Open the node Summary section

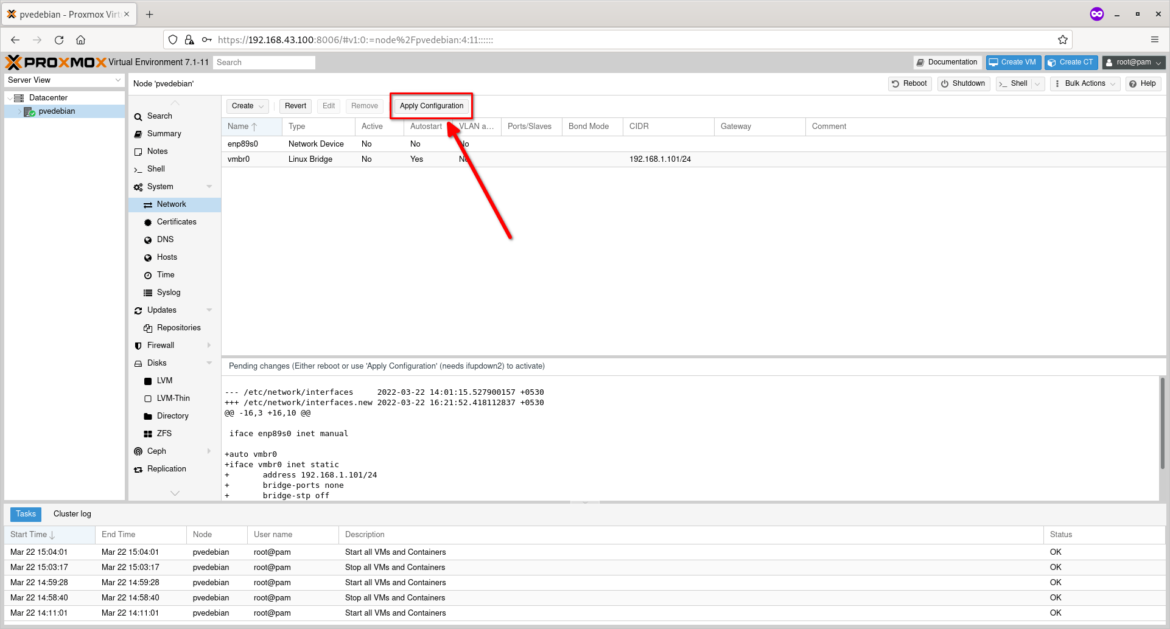163,134
